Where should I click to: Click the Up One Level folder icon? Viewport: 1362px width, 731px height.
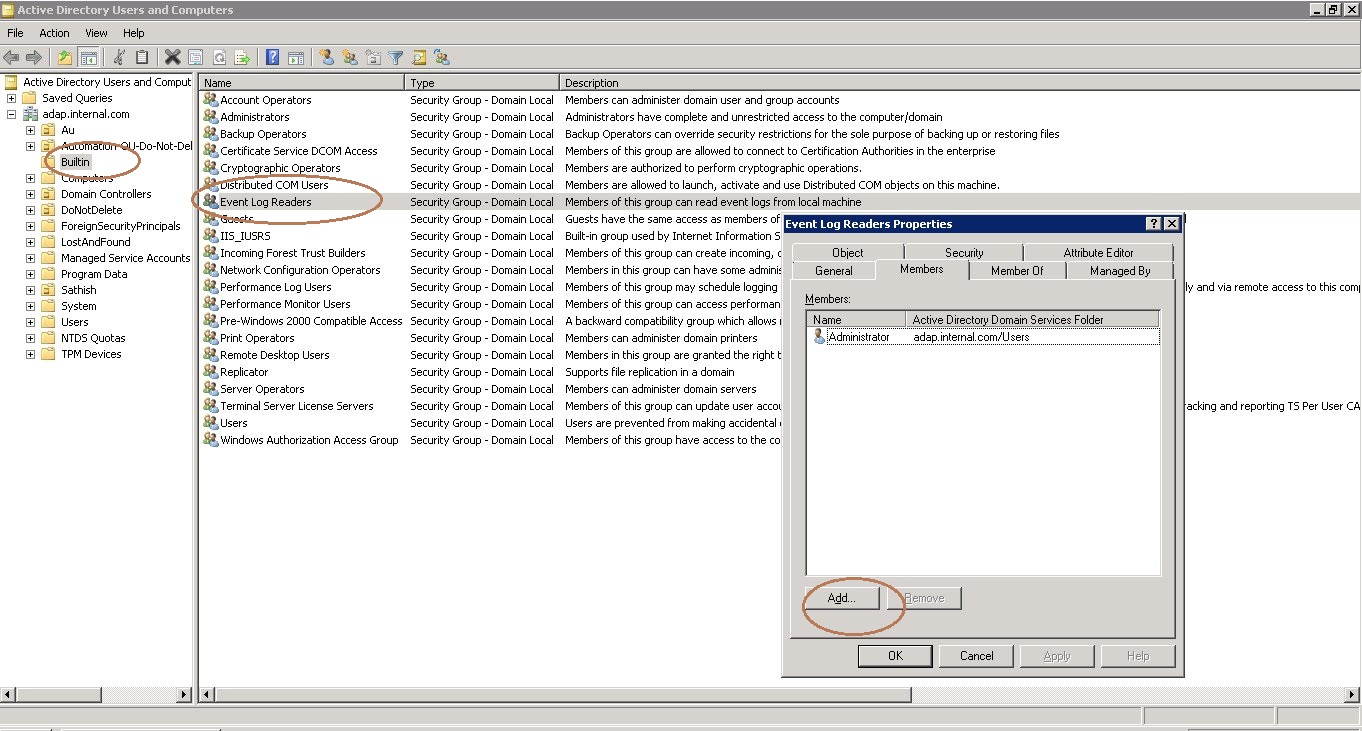coord(65,58)
